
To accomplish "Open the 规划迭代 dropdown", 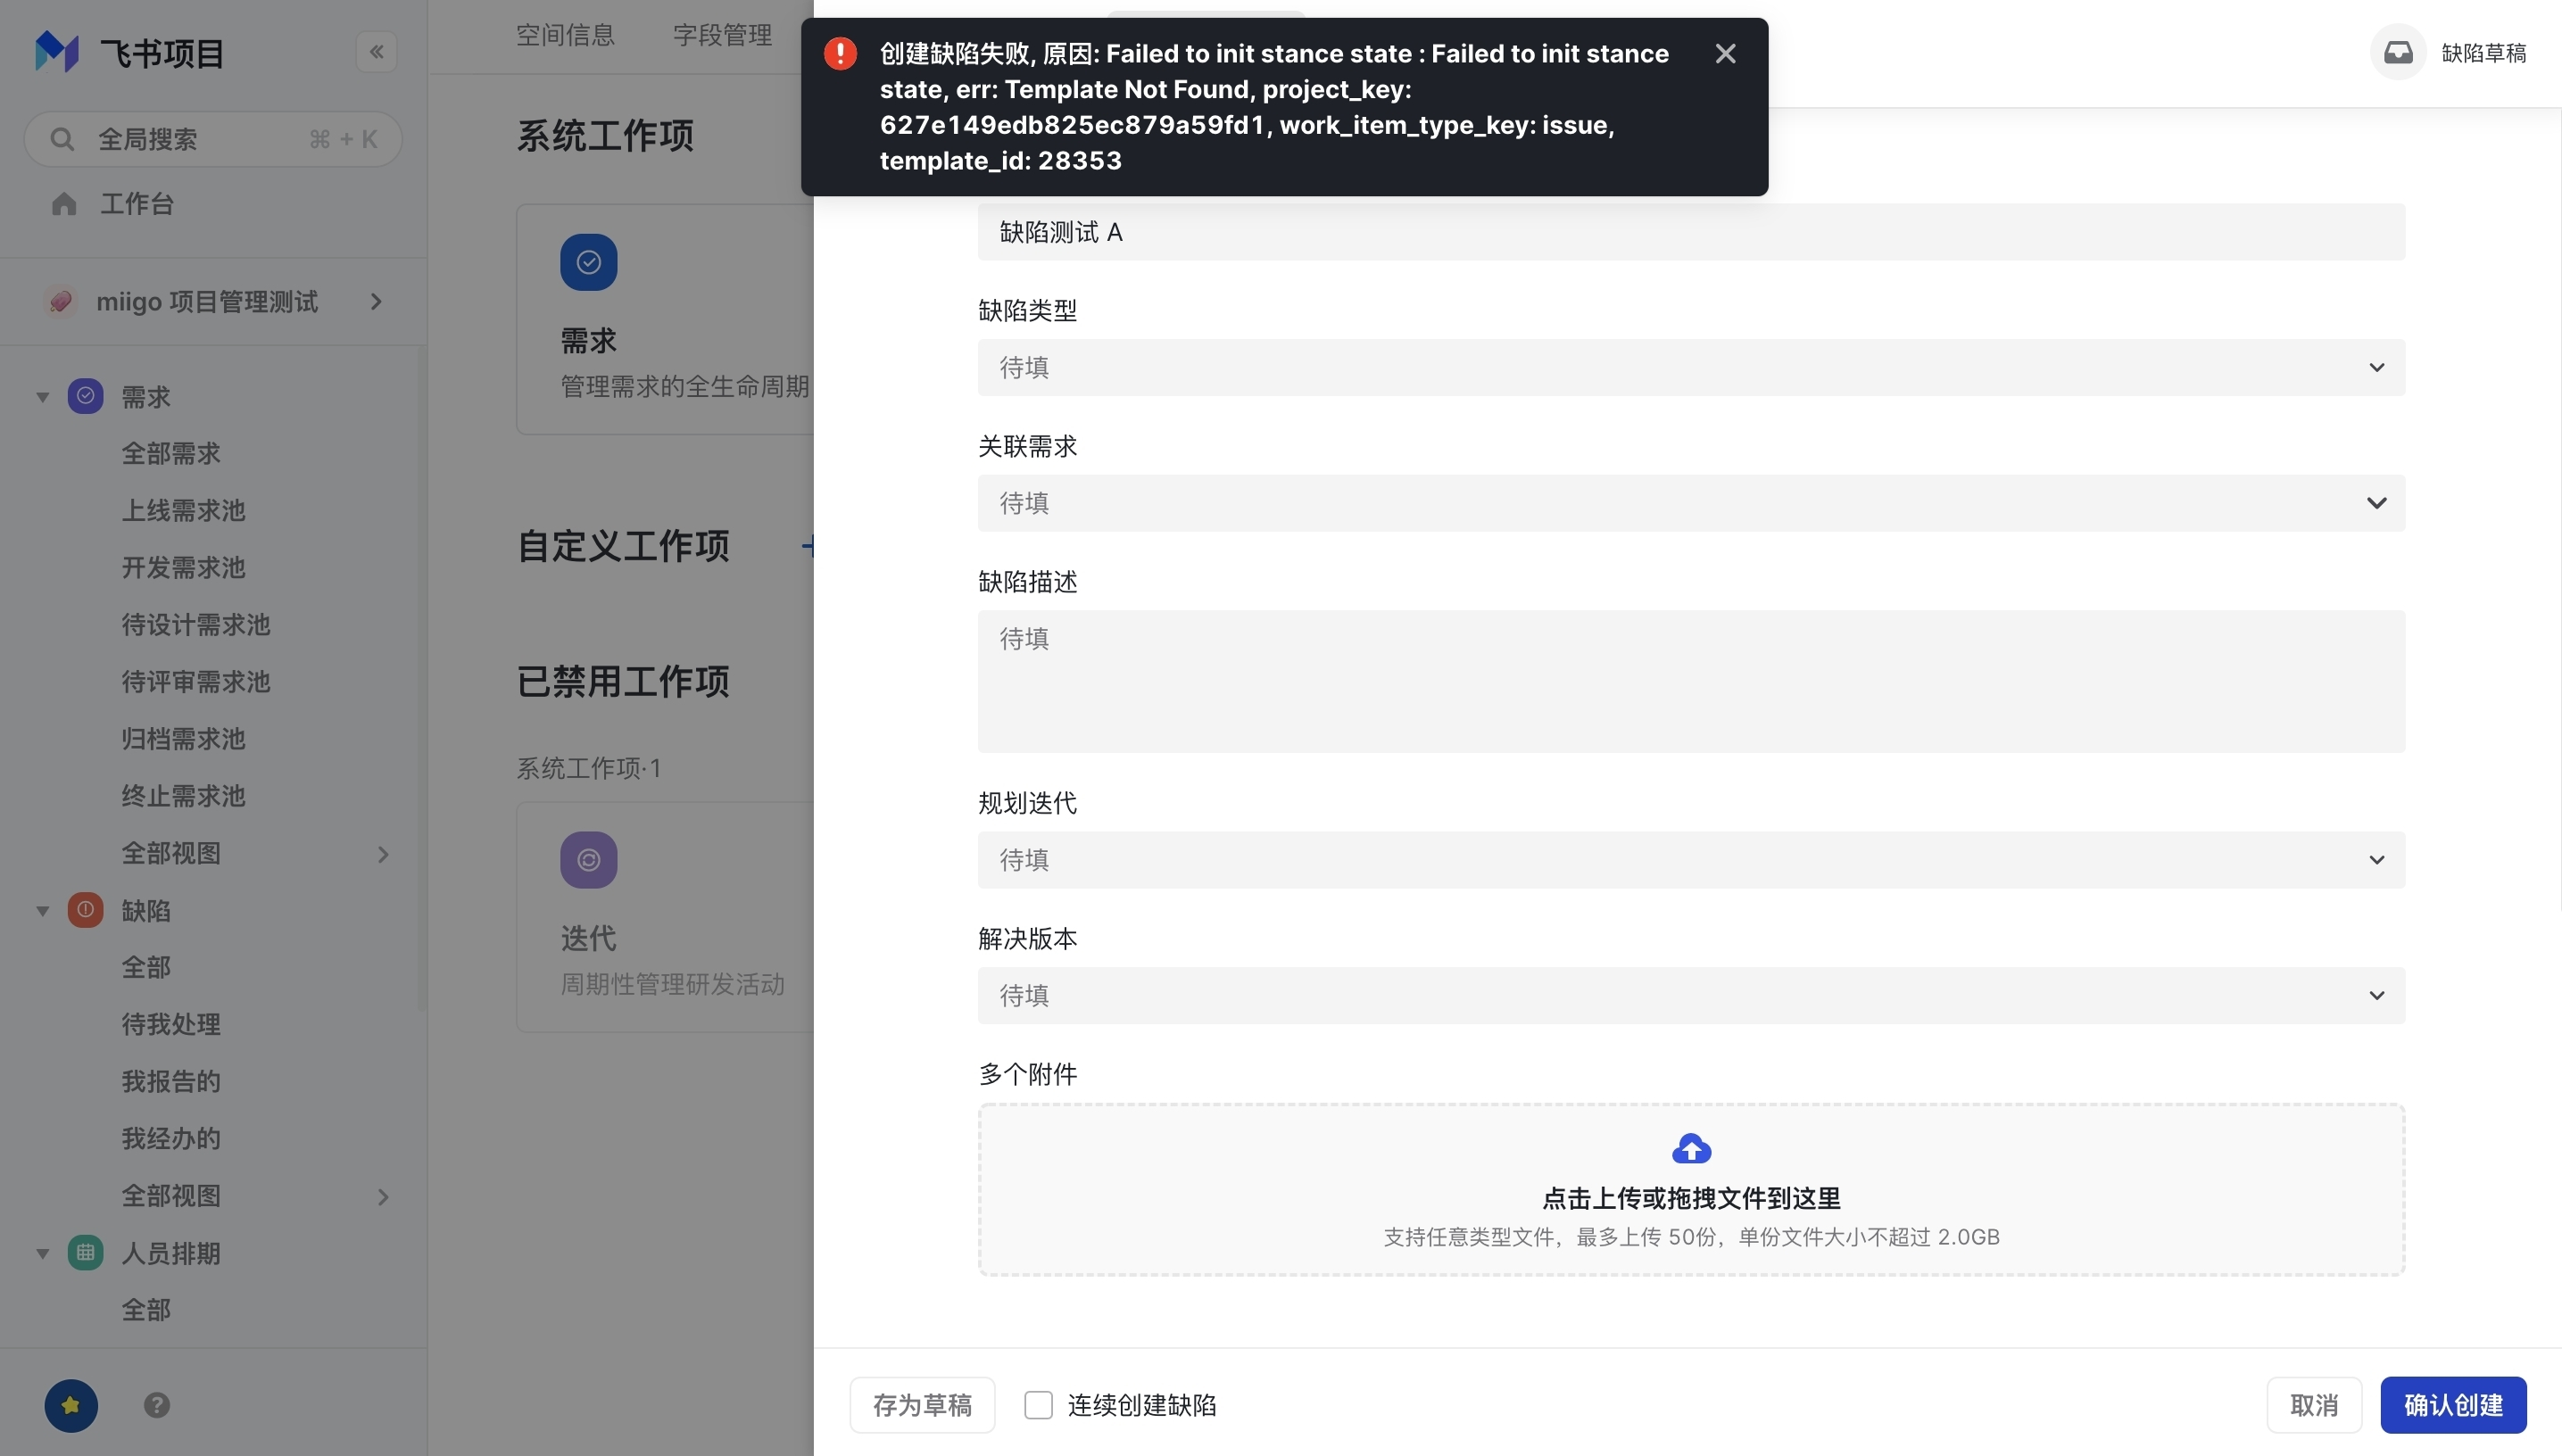I will [1692, 860].
